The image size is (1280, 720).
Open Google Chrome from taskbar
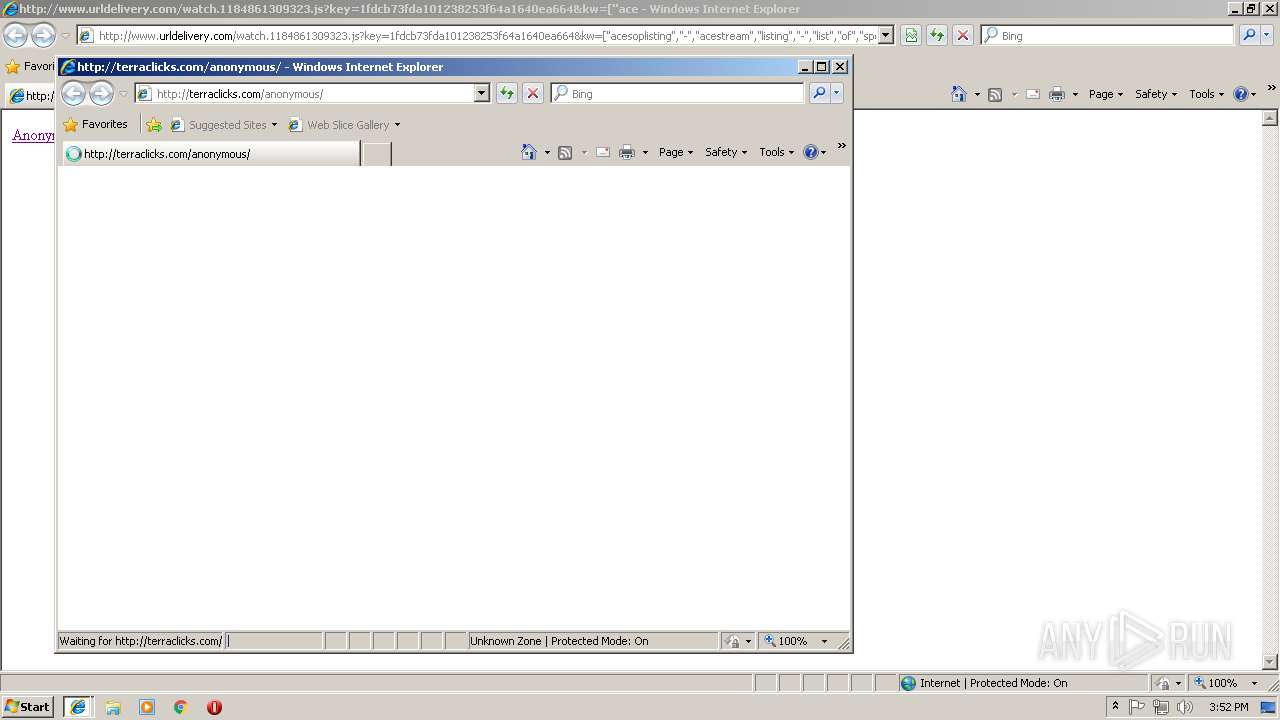click(181, 707)
